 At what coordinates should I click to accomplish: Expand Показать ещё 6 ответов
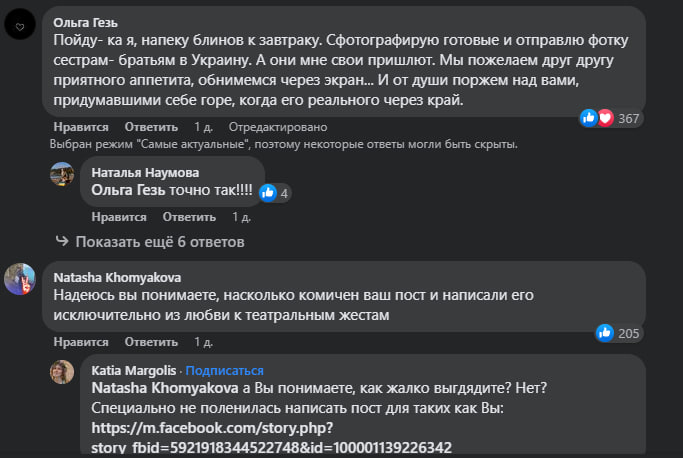(x=159, y=242)
